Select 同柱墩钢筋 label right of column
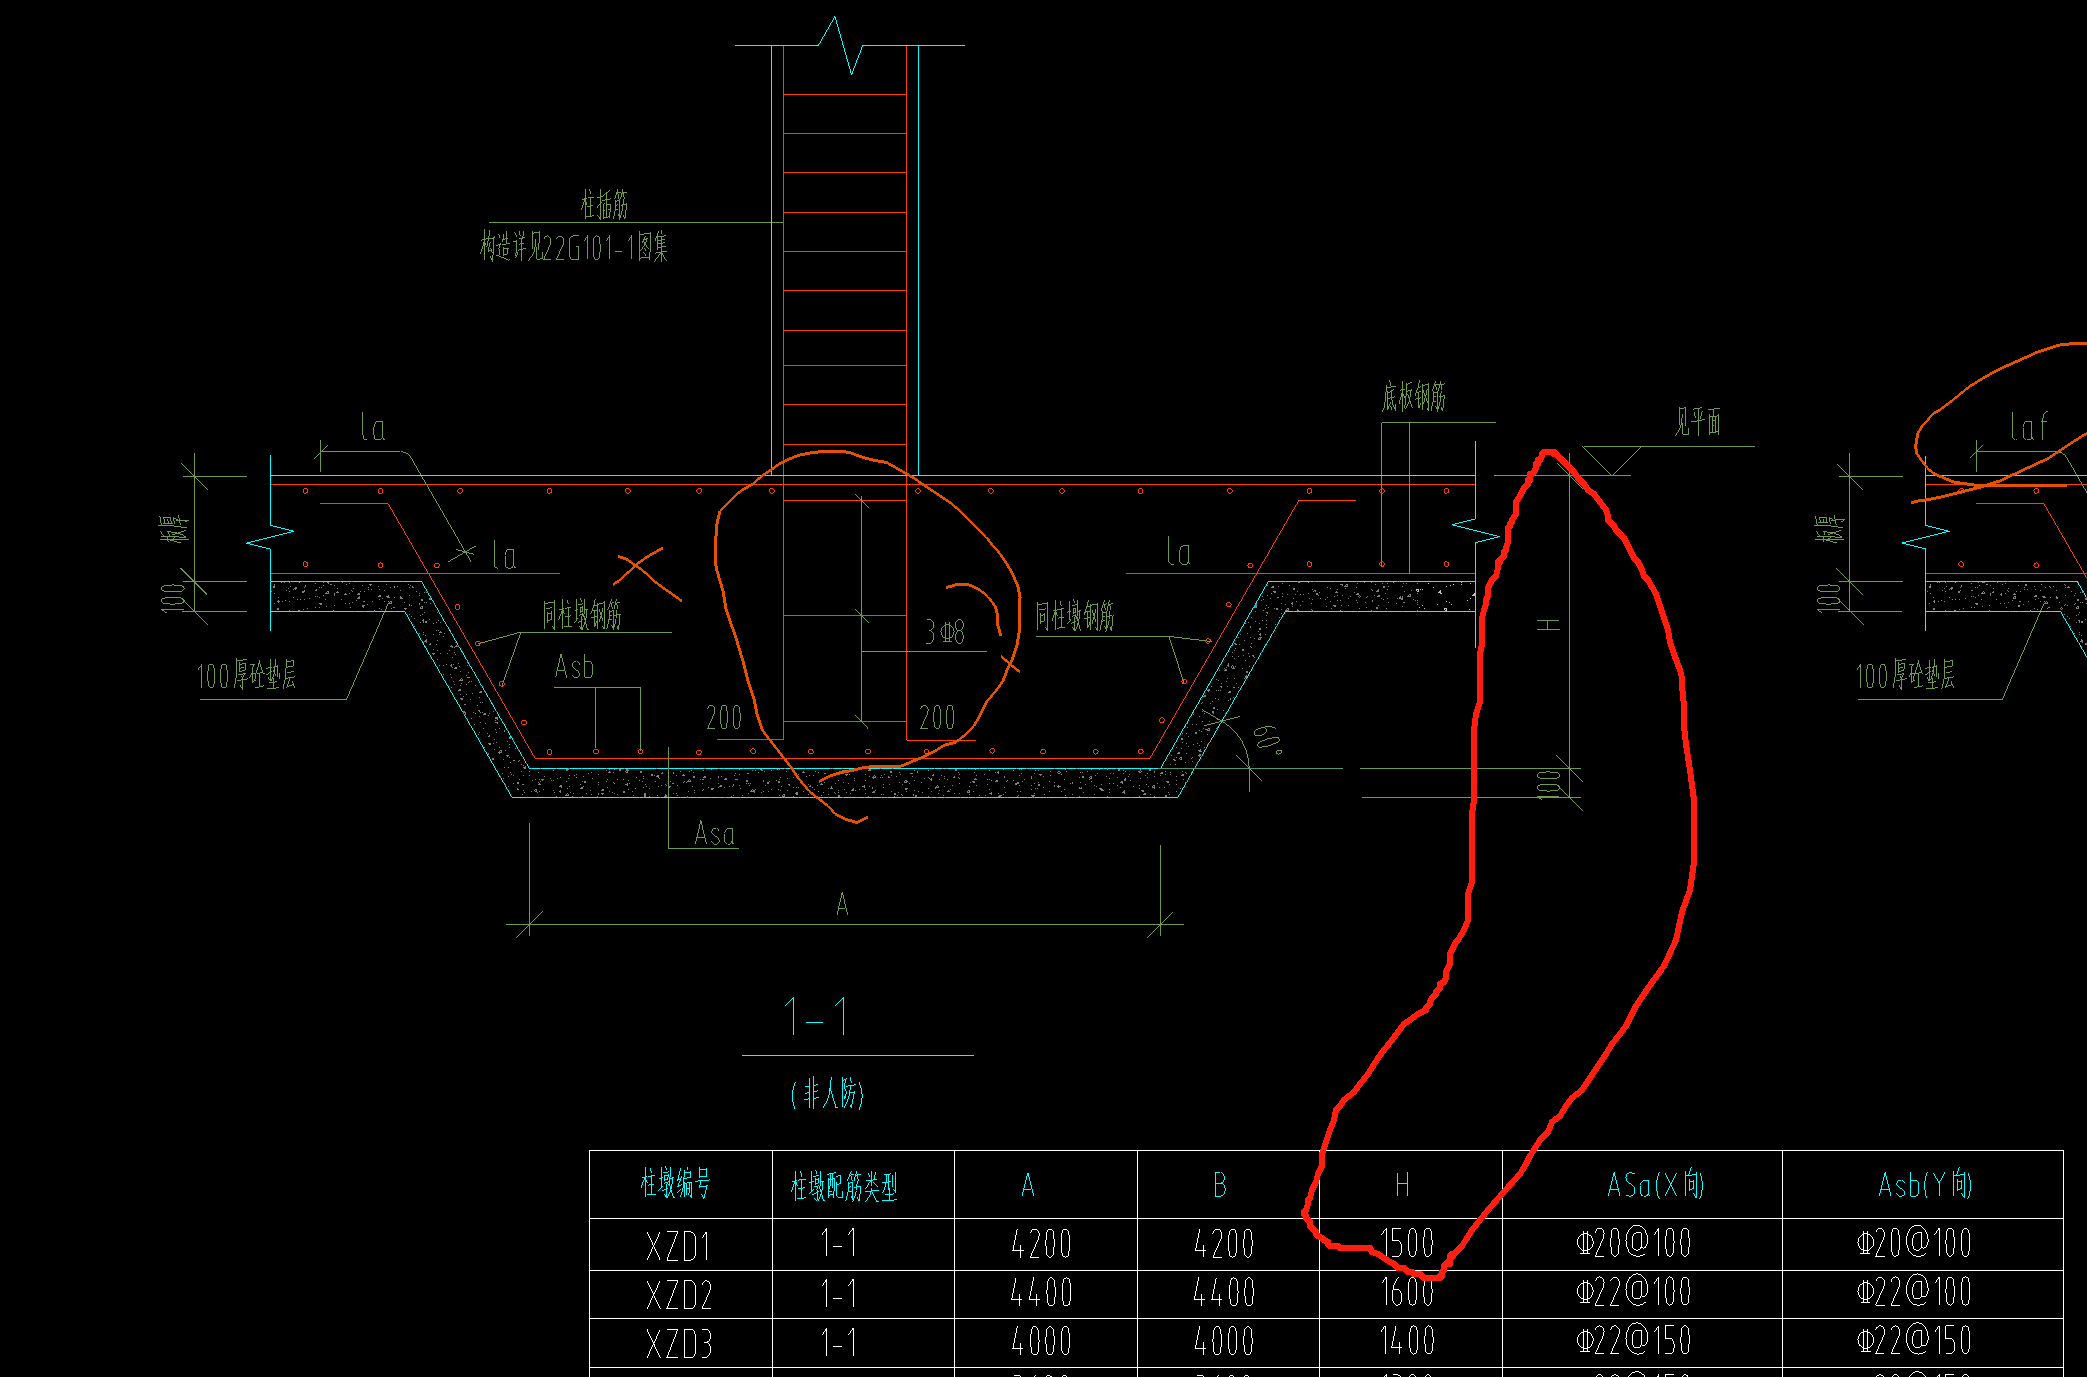2087x1377 pixels. tap(1074, 615)
